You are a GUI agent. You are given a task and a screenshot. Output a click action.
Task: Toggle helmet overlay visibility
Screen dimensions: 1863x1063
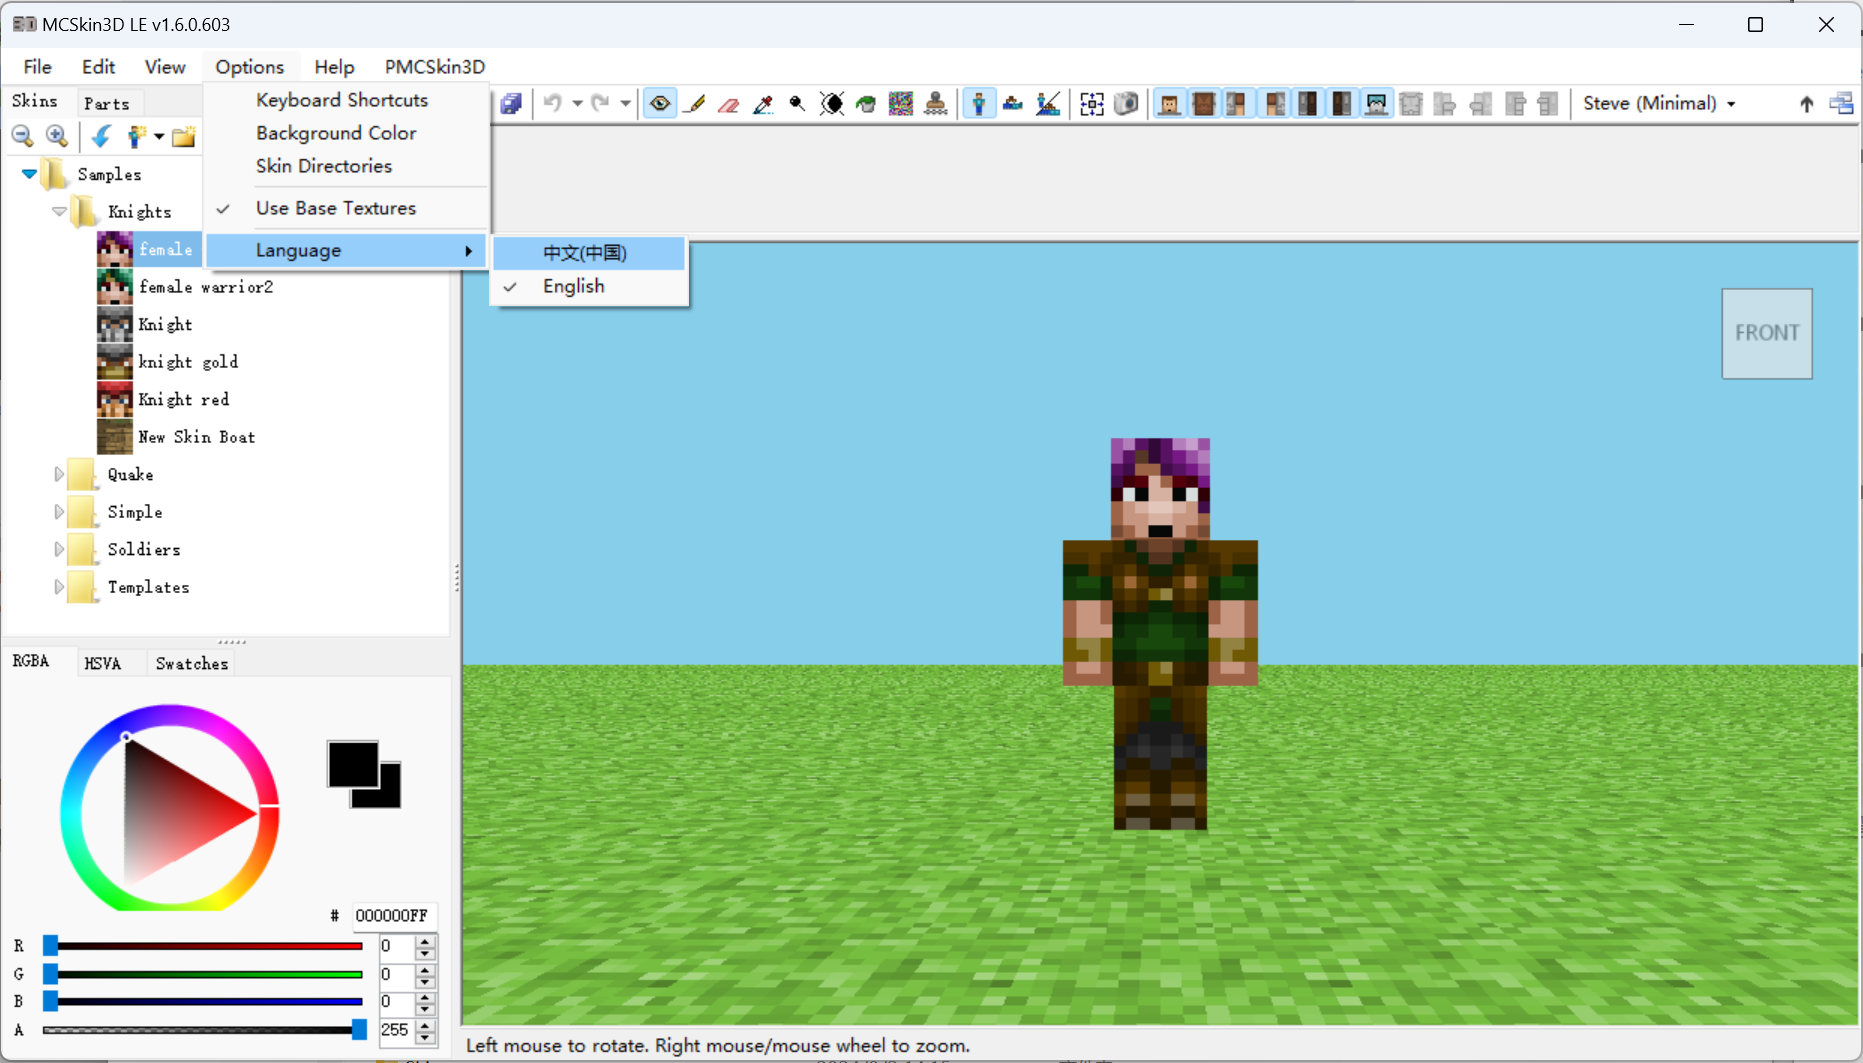point(1376,104)
